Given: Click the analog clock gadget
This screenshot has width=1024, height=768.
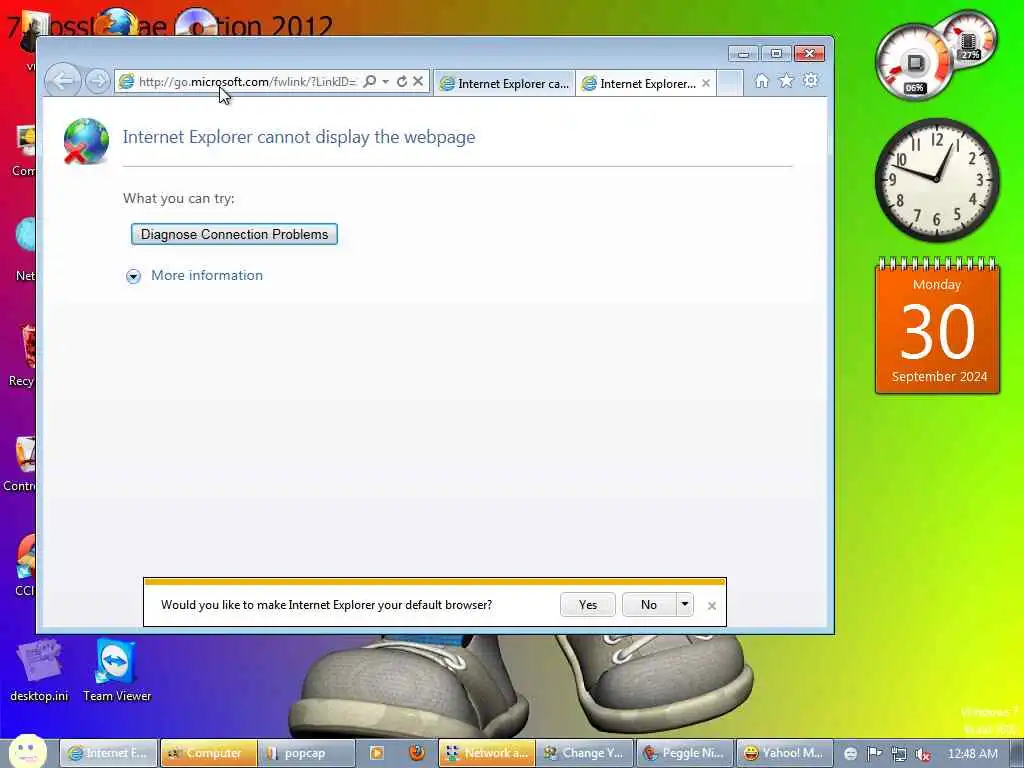Looking at the screenshot, I should click(x=937, y=180).
